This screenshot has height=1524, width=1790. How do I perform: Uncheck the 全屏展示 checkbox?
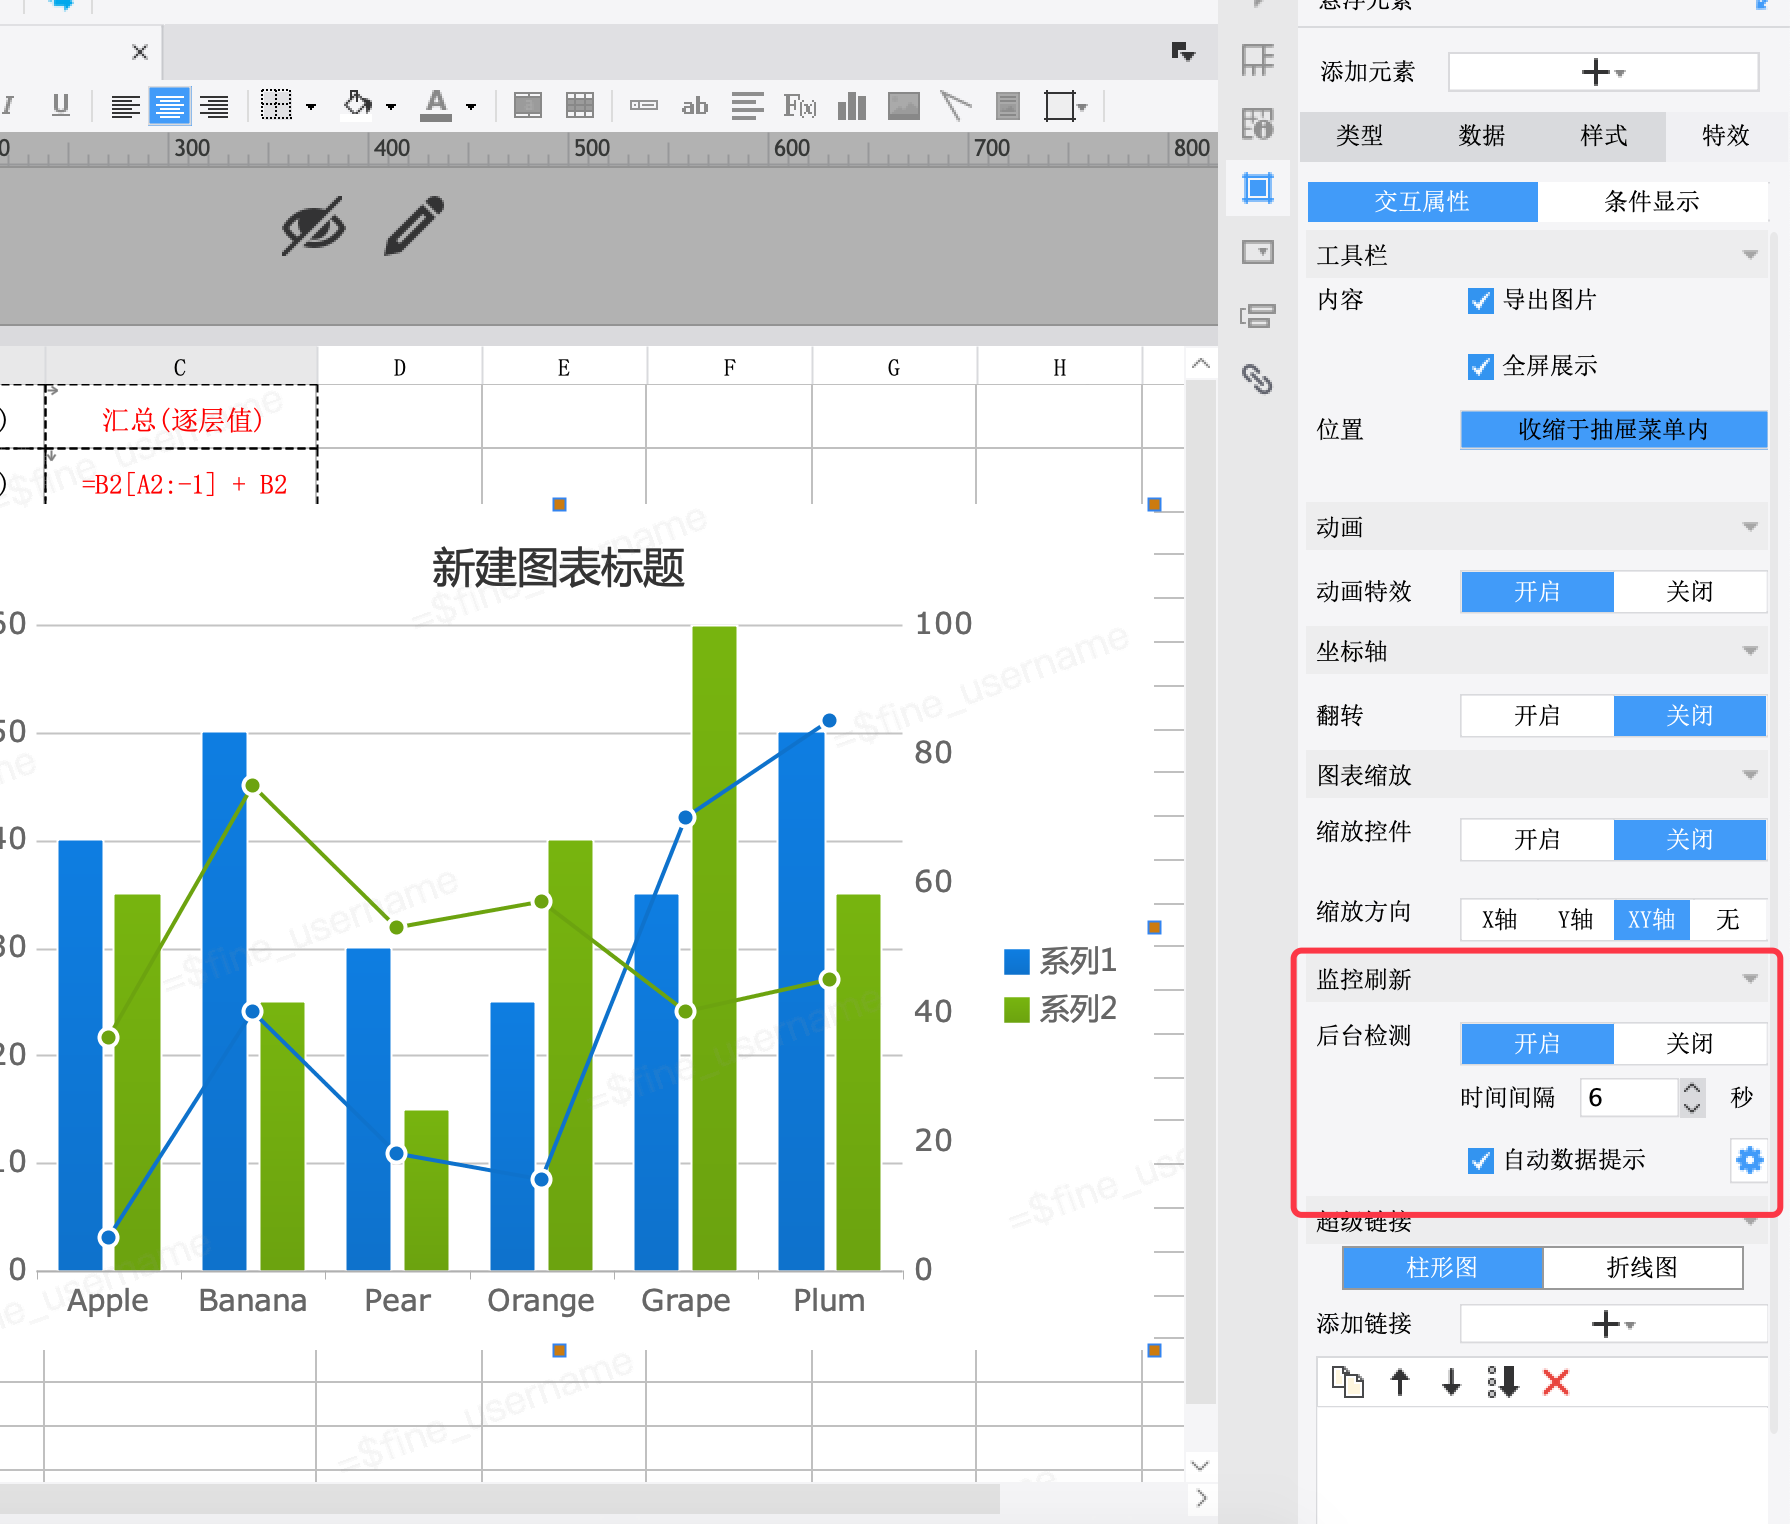point(1480,366)
